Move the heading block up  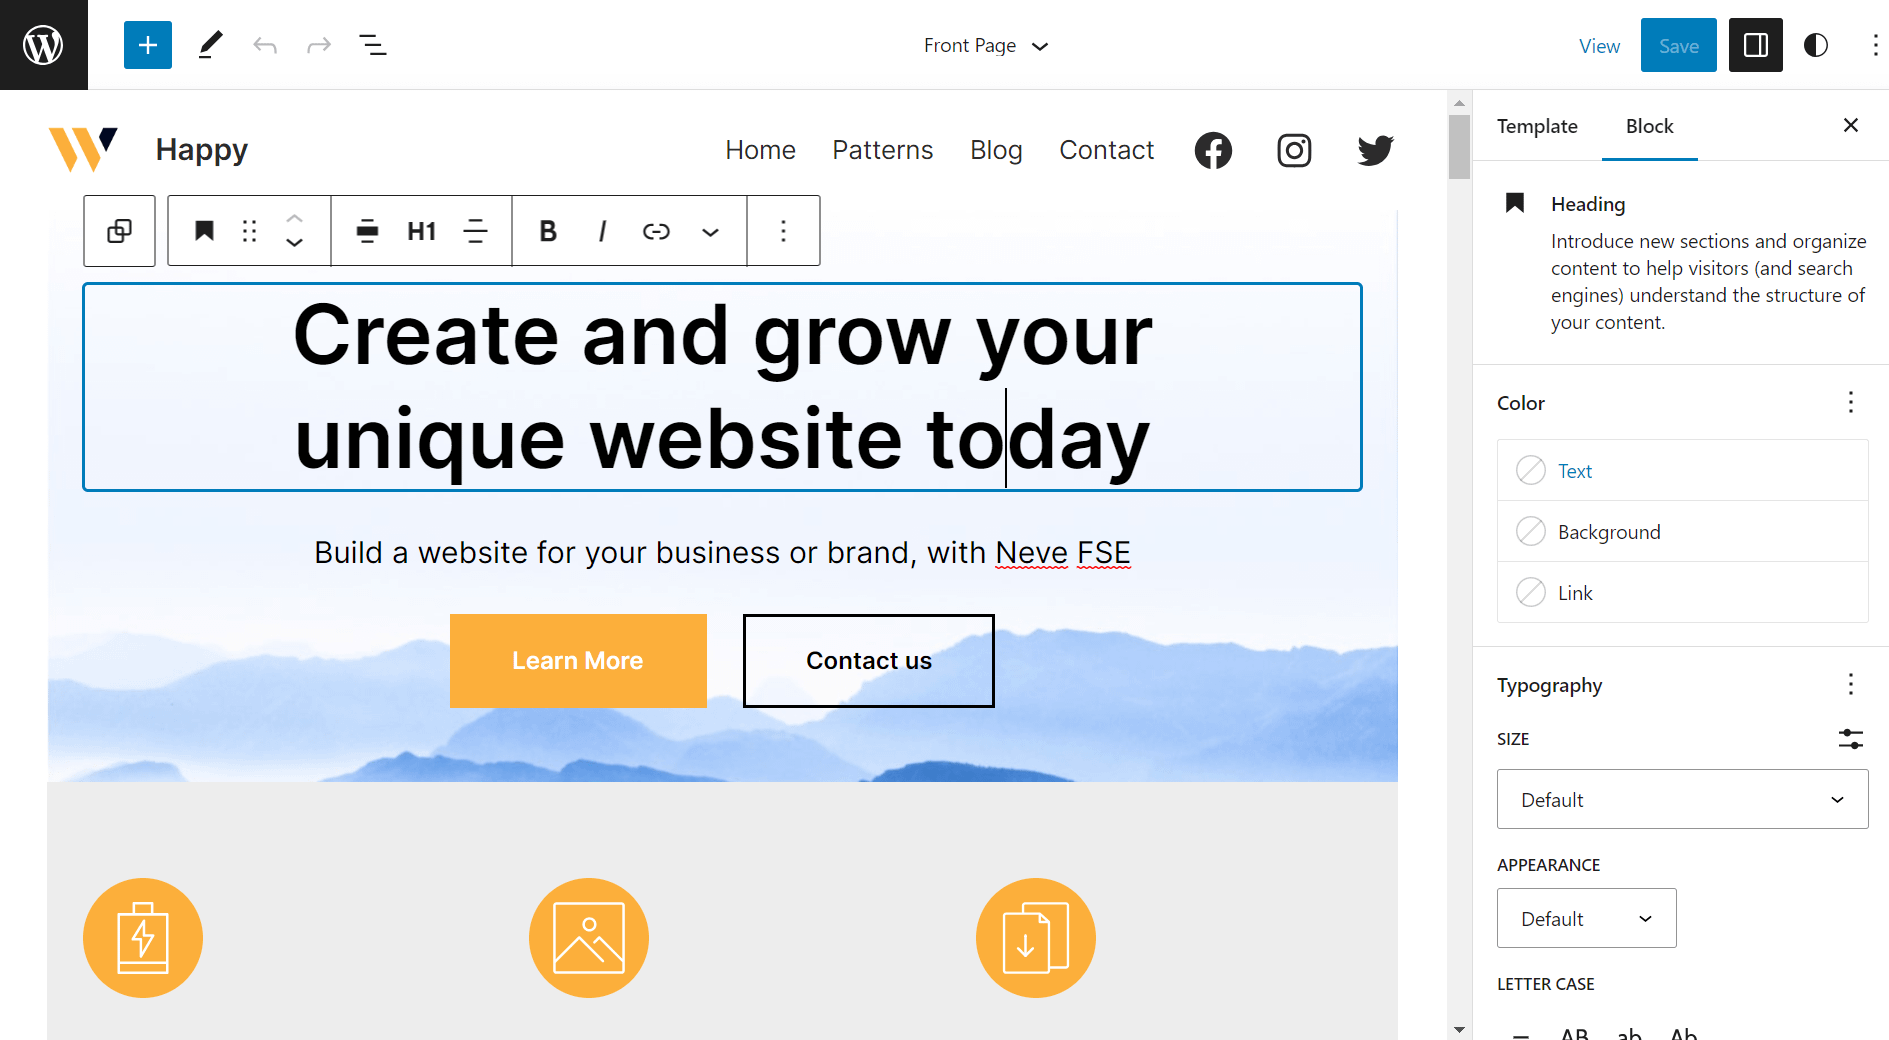294,218
